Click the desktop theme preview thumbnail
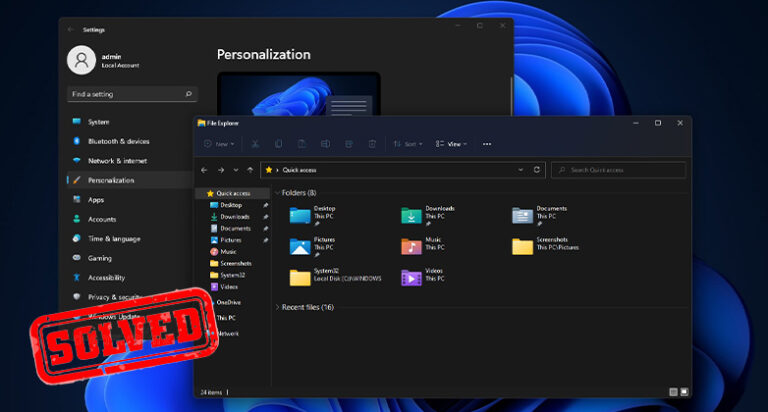 (299, 95)
